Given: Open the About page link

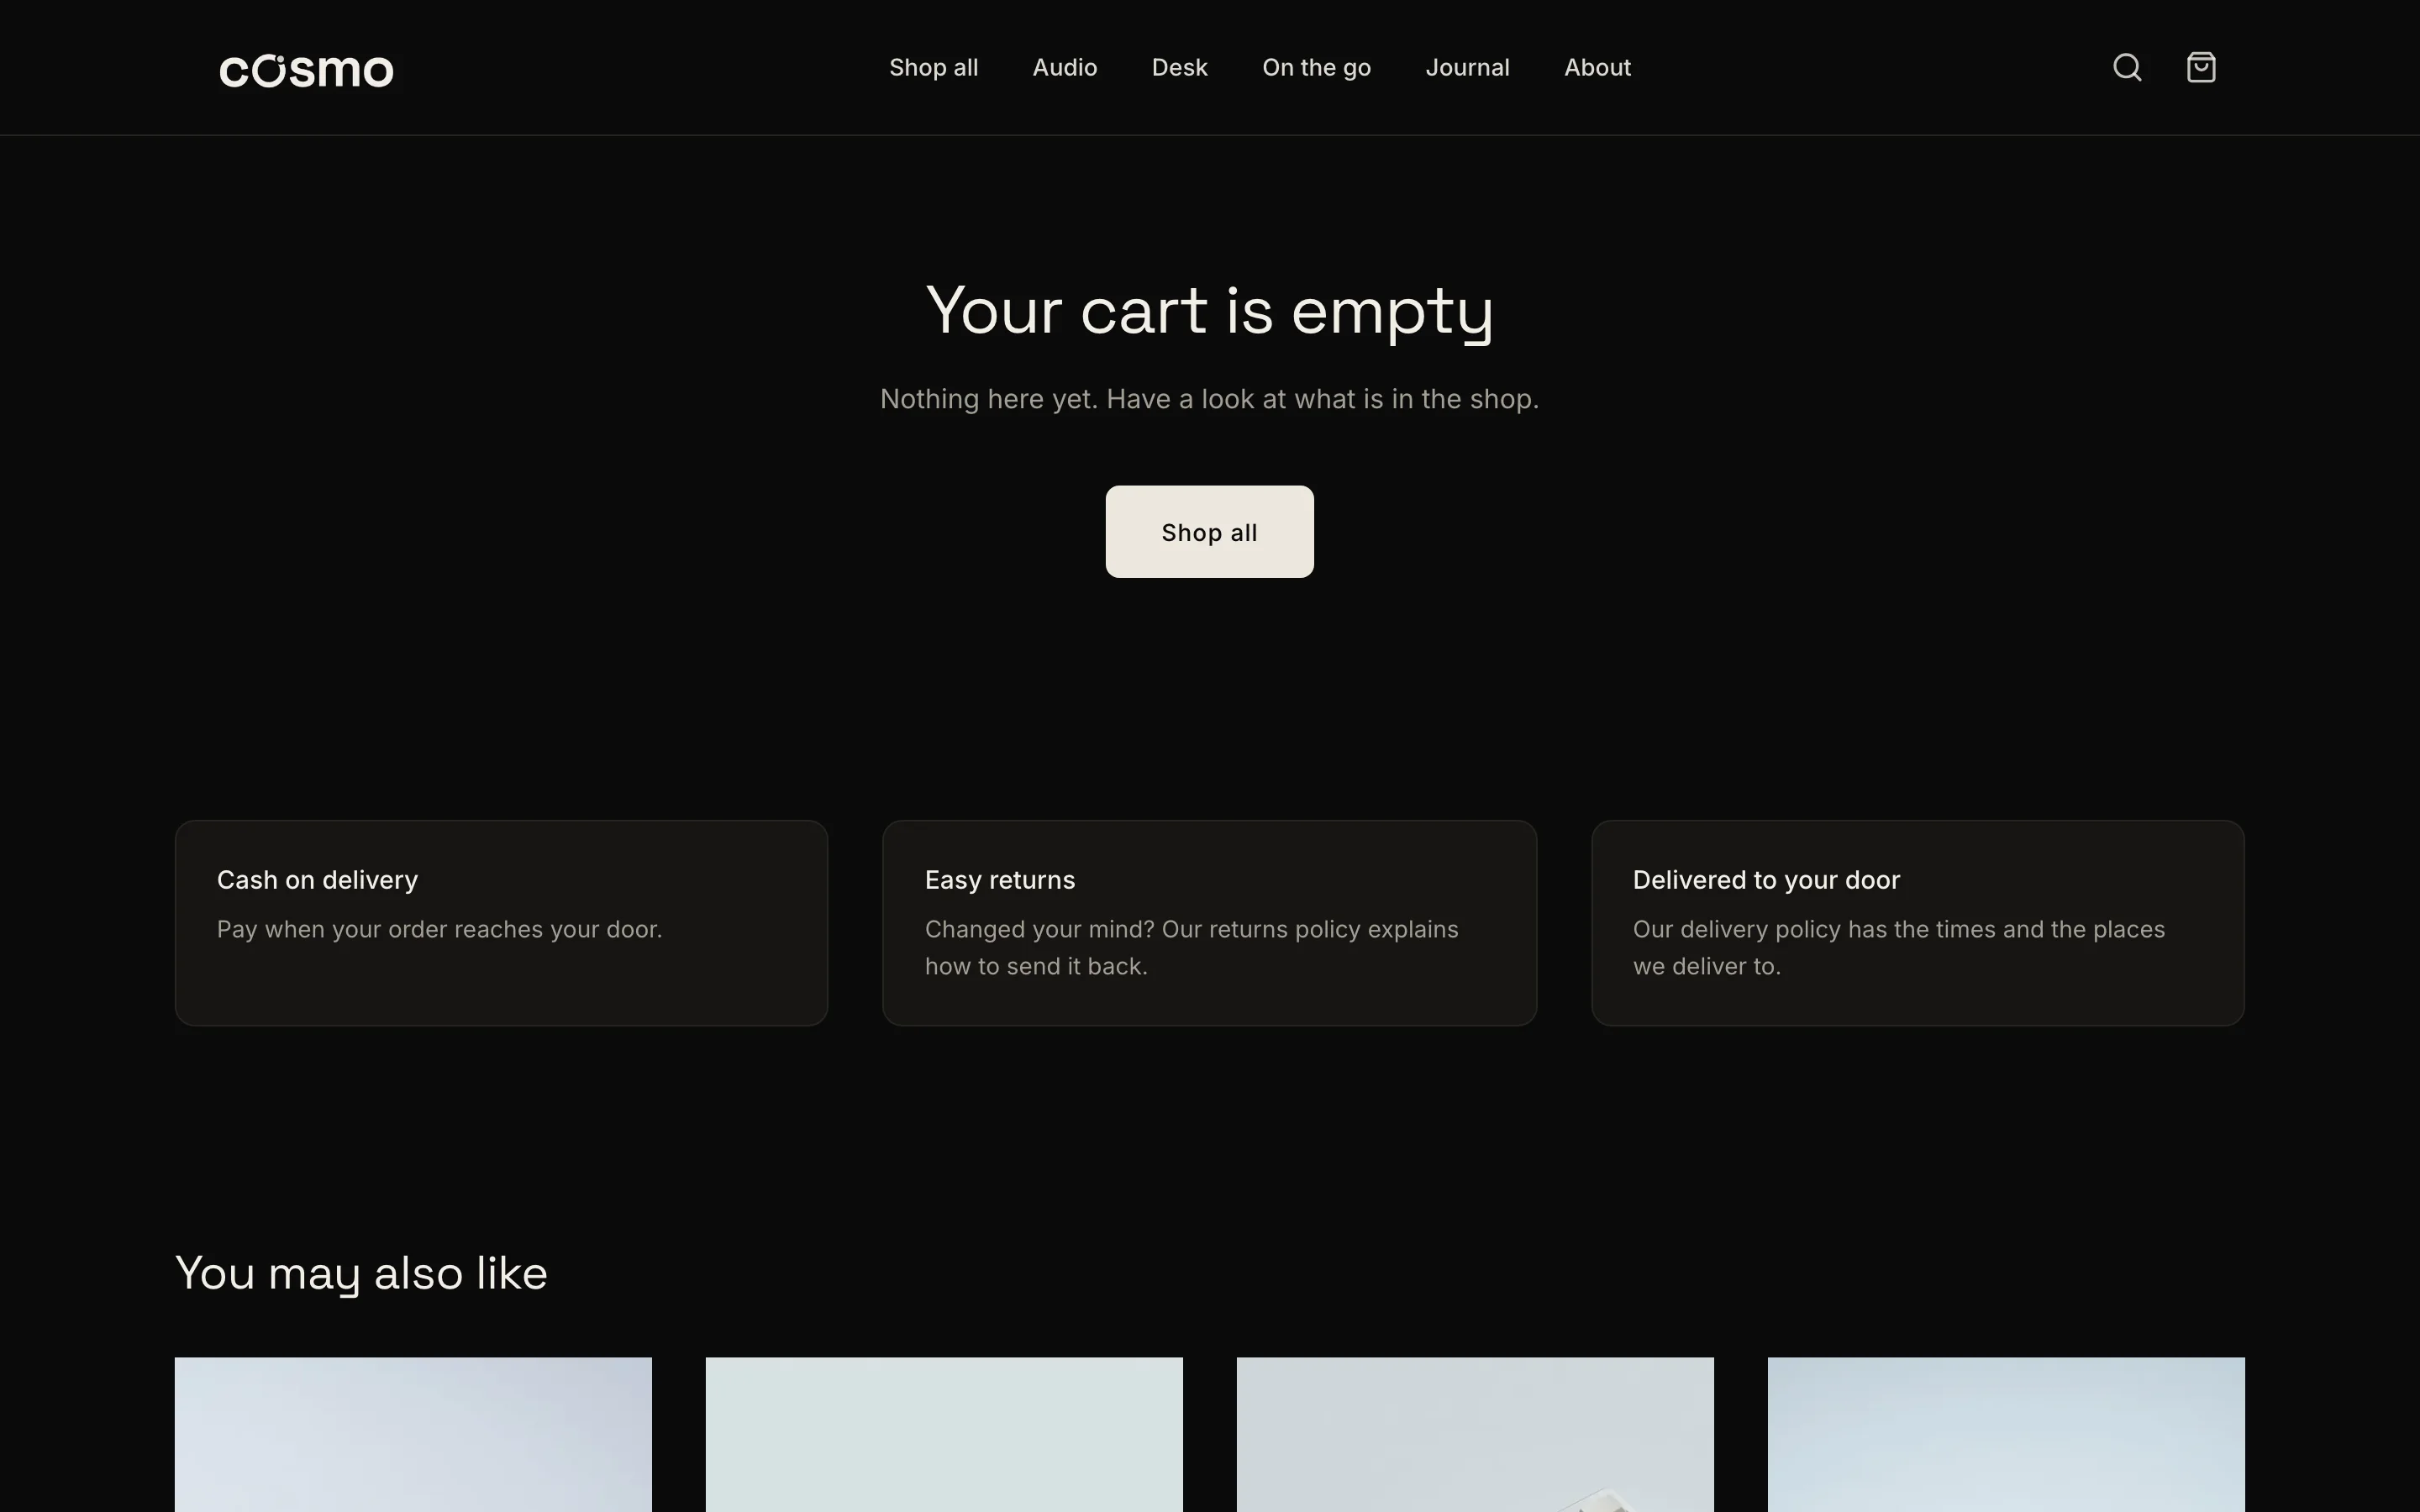Looking at the screenshot, I should (x=1597, y=67).
